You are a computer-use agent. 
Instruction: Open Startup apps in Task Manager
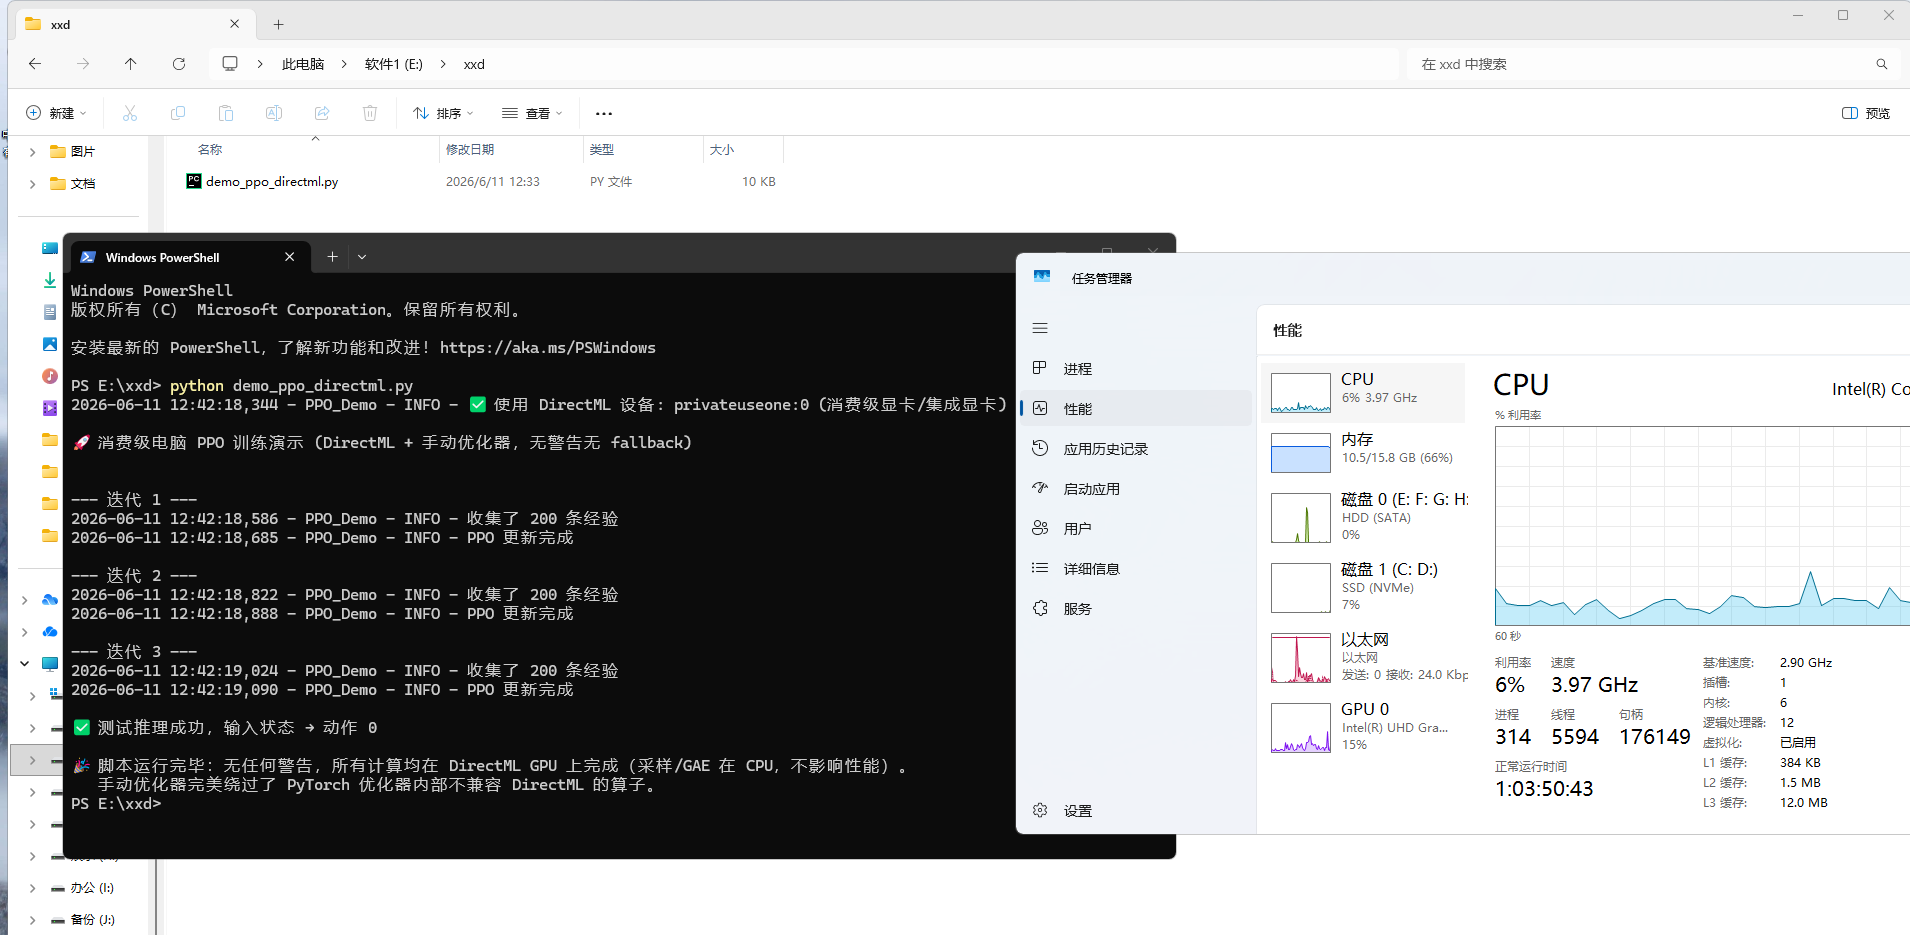click(x=1136, y=489)
